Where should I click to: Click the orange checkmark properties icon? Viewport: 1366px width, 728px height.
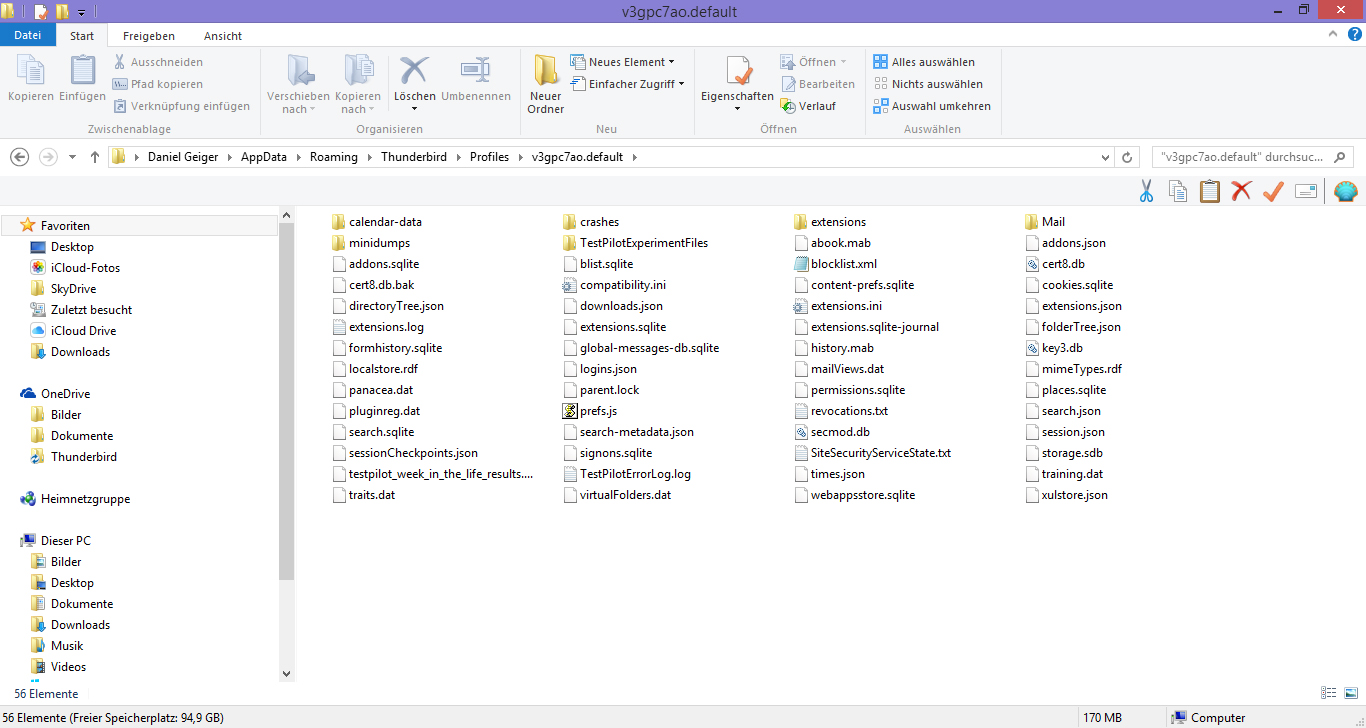(x=1273, y=191)
